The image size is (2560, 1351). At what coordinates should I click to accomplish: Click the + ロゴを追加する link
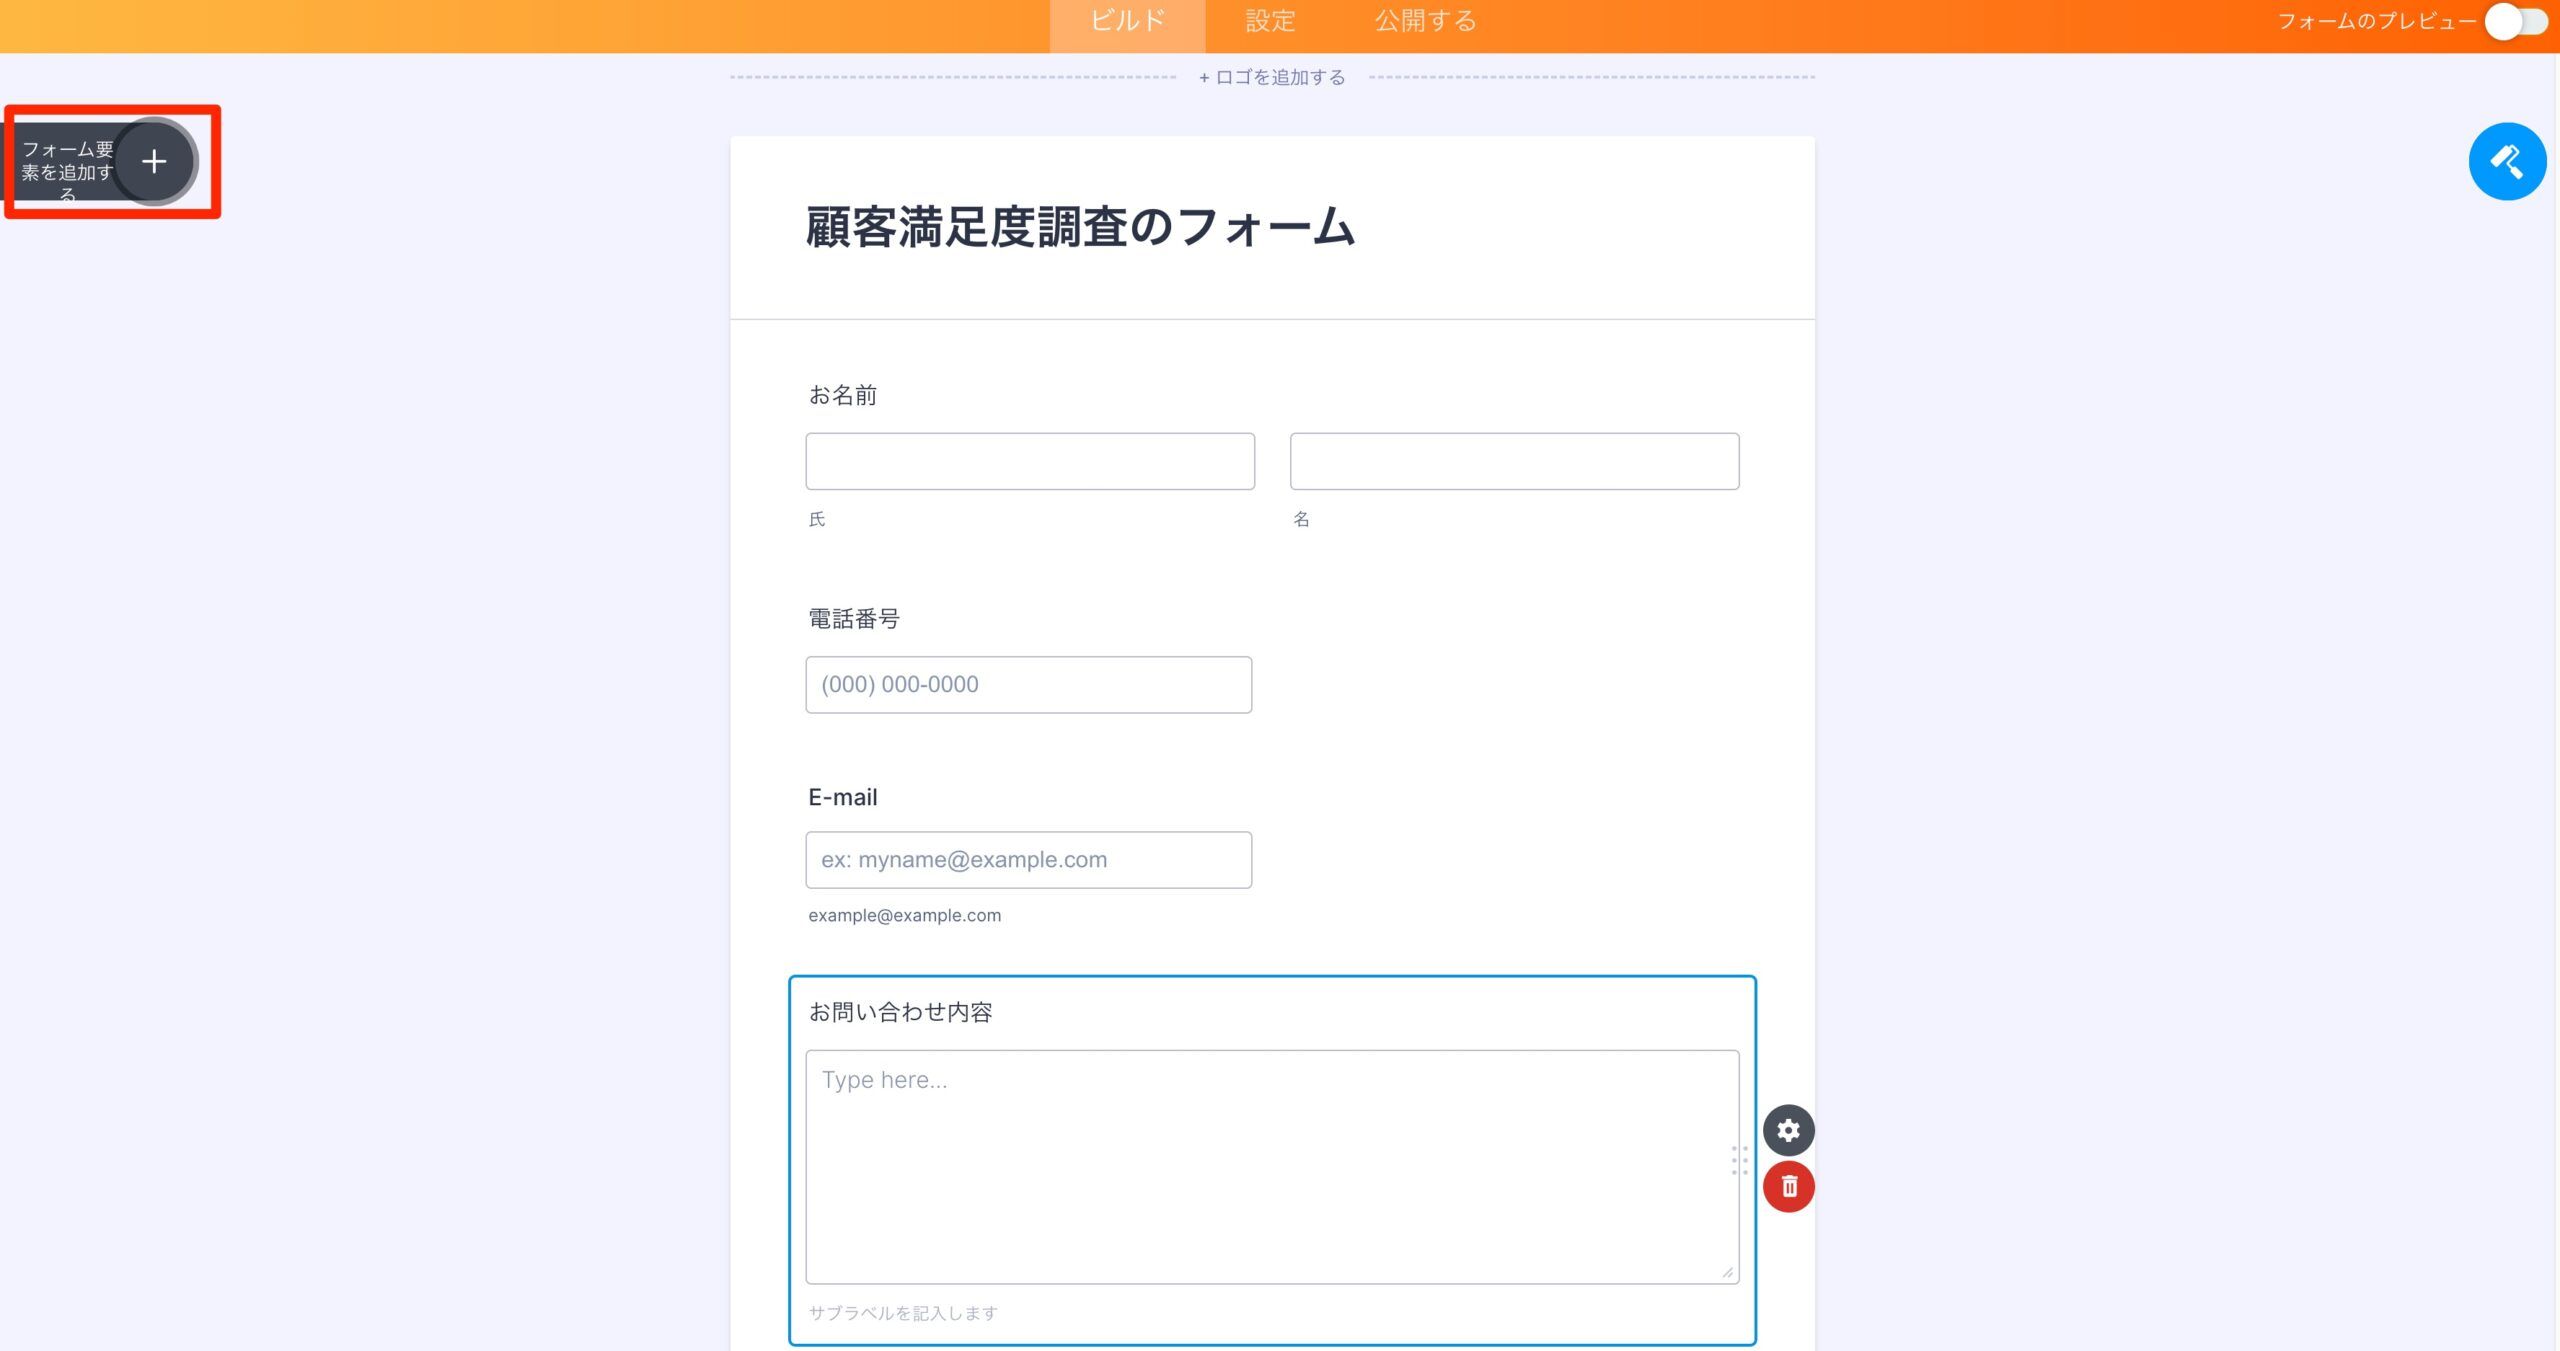1272,77
